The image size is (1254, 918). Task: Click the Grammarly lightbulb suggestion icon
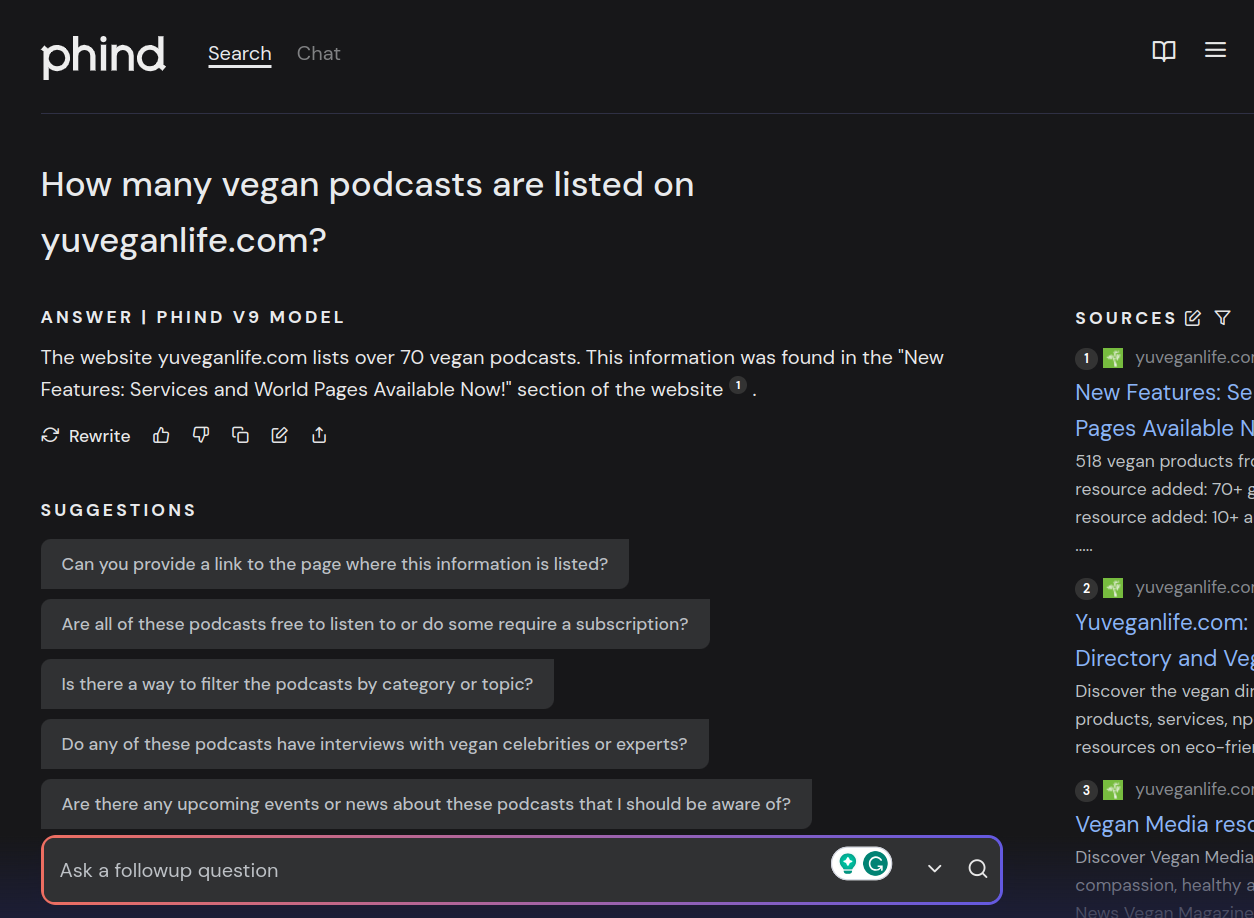tap(848, 864)
